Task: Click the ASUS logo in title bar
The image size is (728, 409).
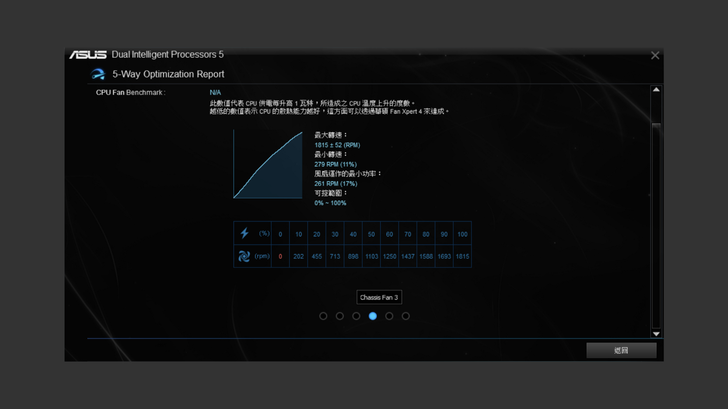Action: [88, 55]
